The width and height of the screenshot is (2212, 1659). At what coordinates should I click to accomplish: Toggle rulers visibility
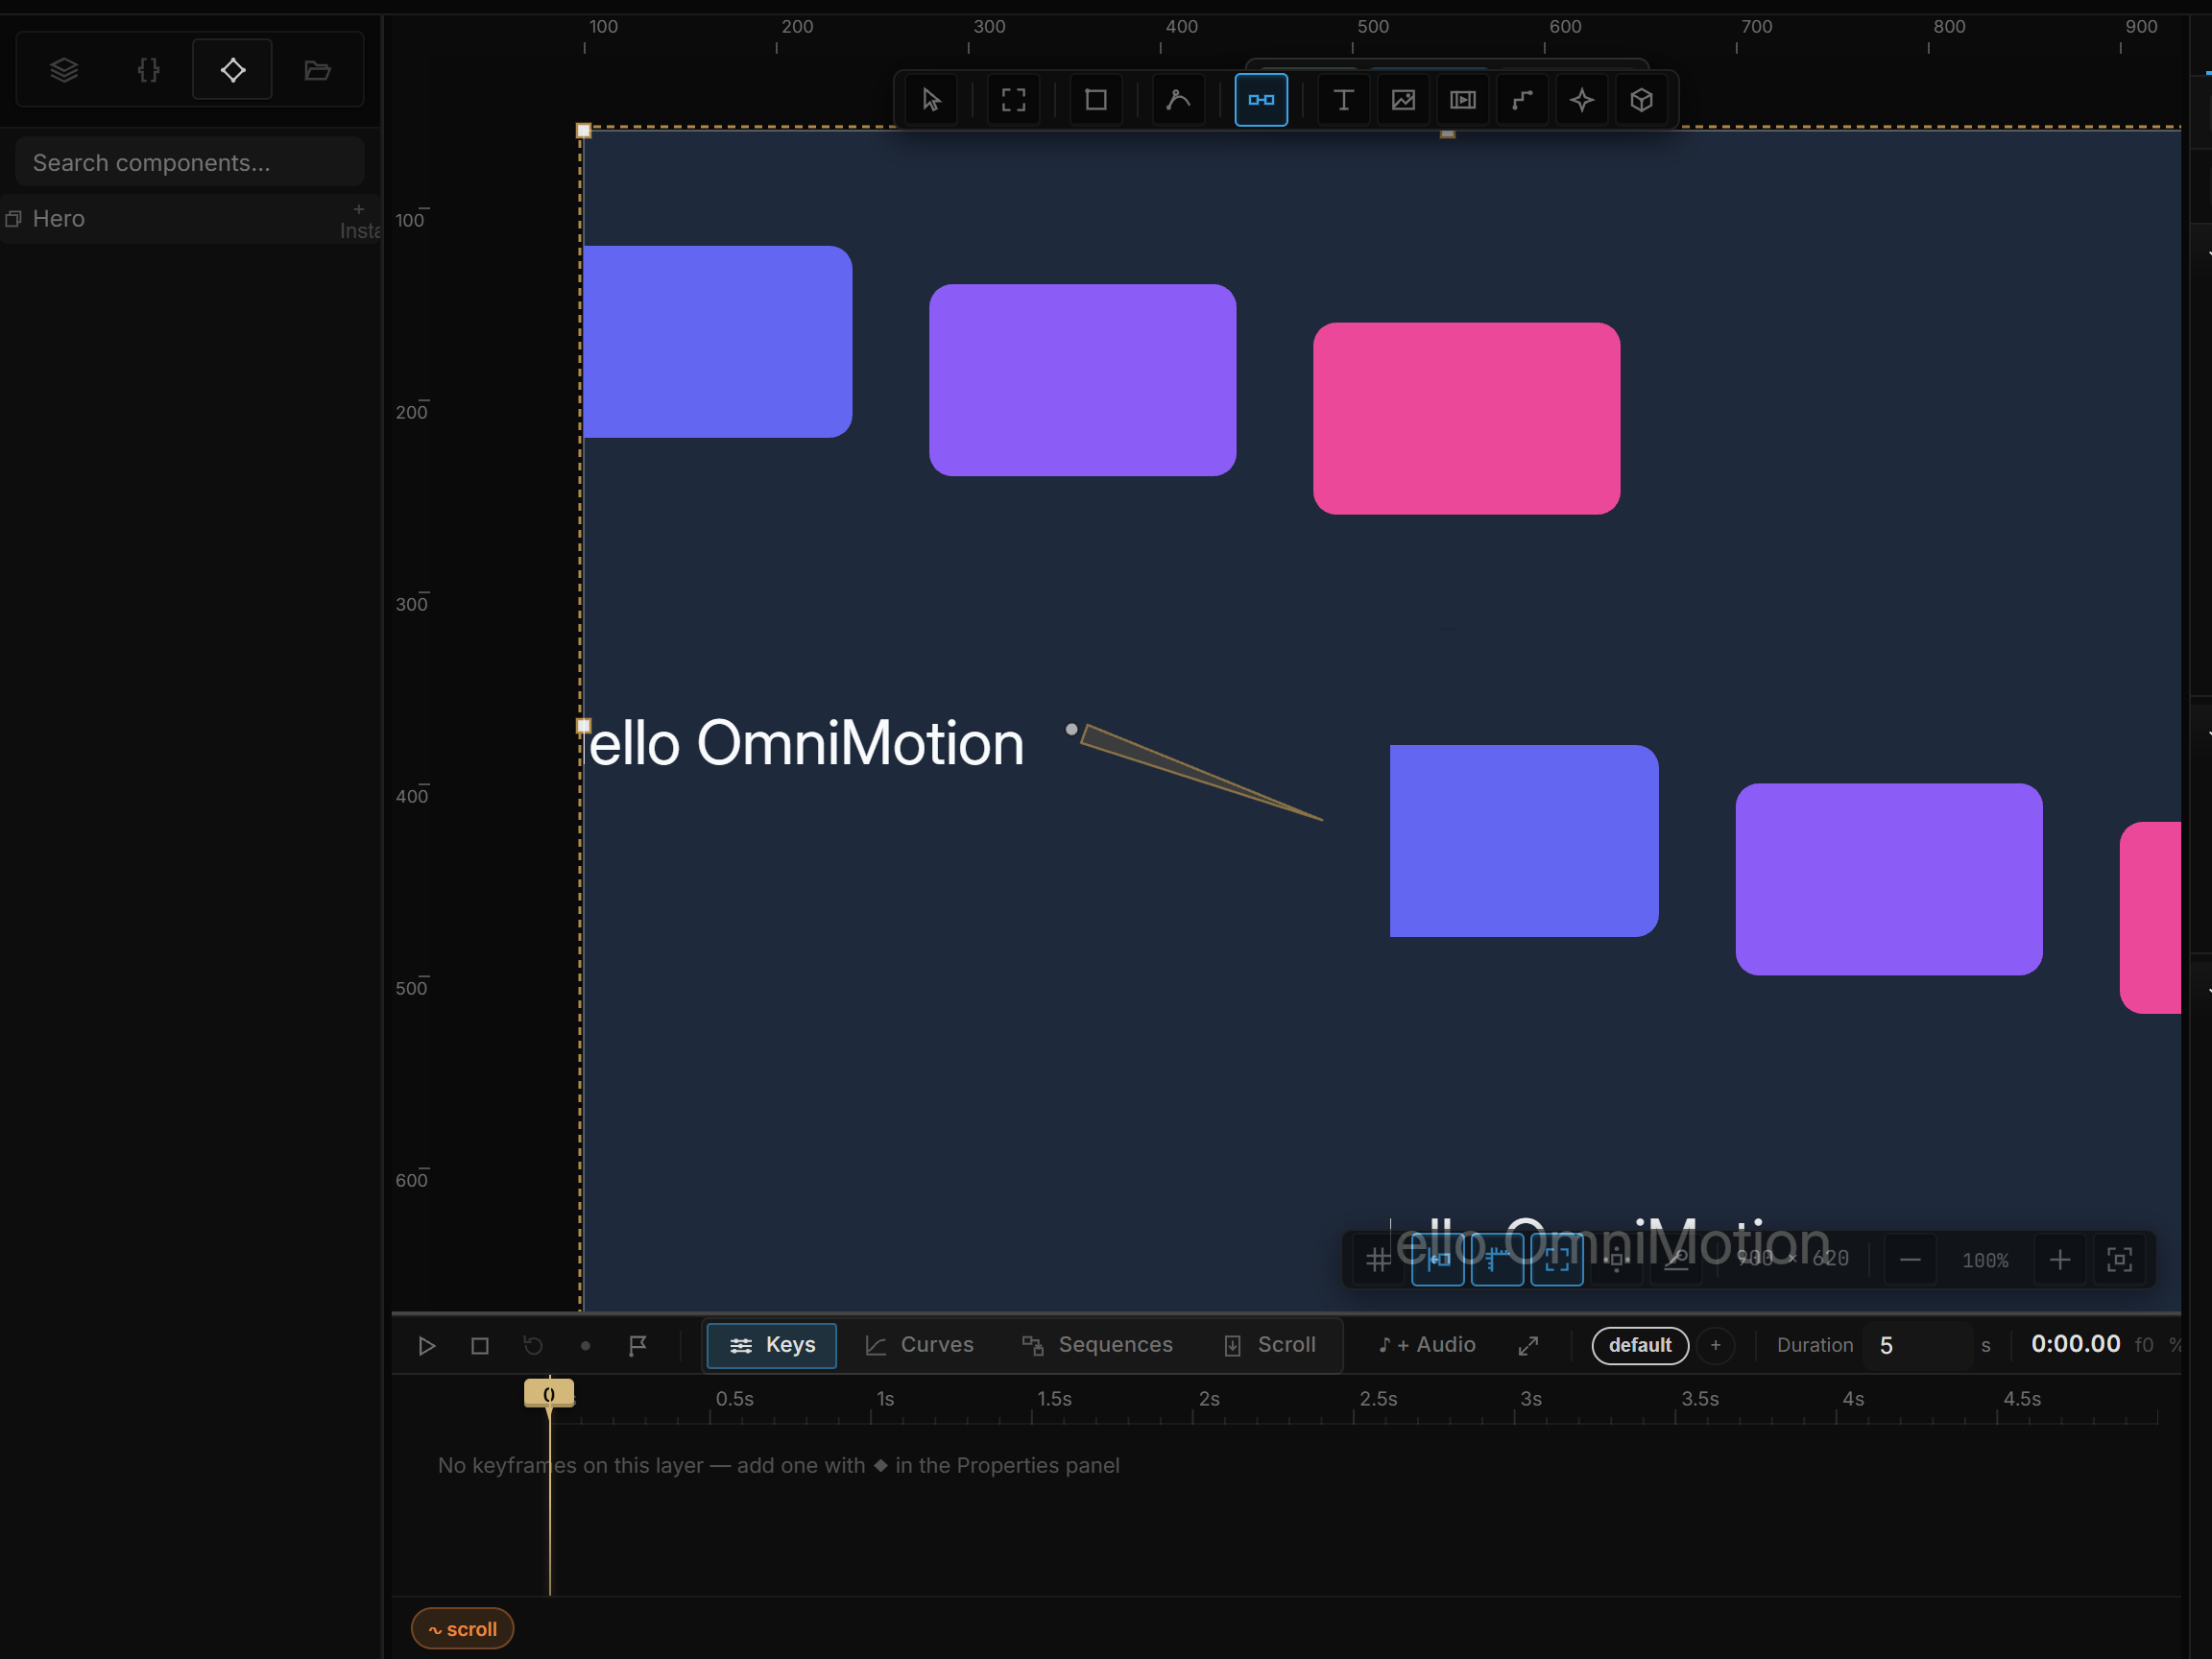click(x=1497, y=1260)
